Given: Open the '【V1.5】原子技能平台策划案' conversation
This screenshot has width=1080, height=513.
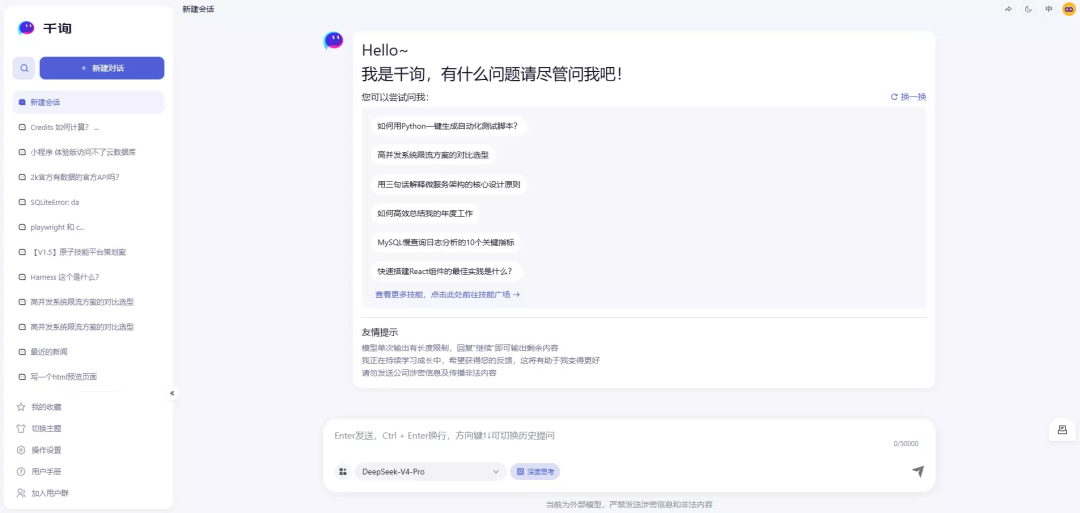Looking at the screenshot, I should 88,252.
